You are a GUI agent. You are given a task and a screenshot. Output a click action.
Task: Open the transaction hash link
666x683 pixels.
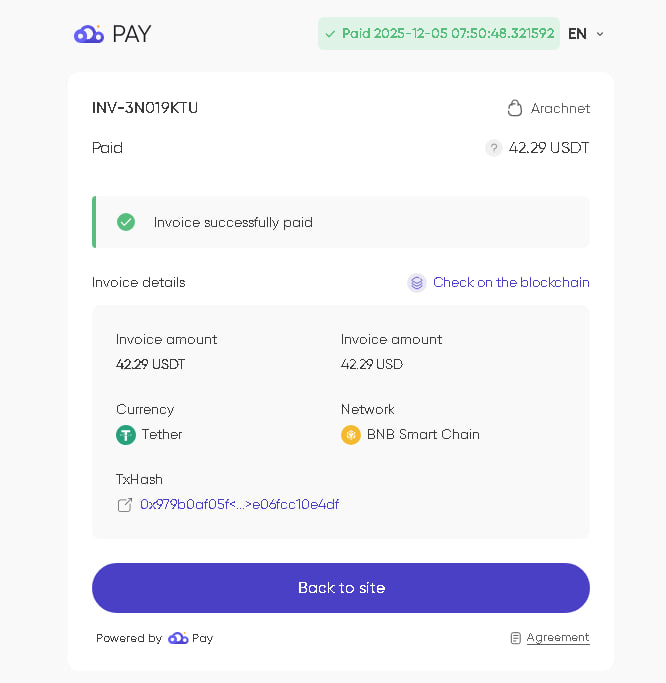(x=239, y=505)
